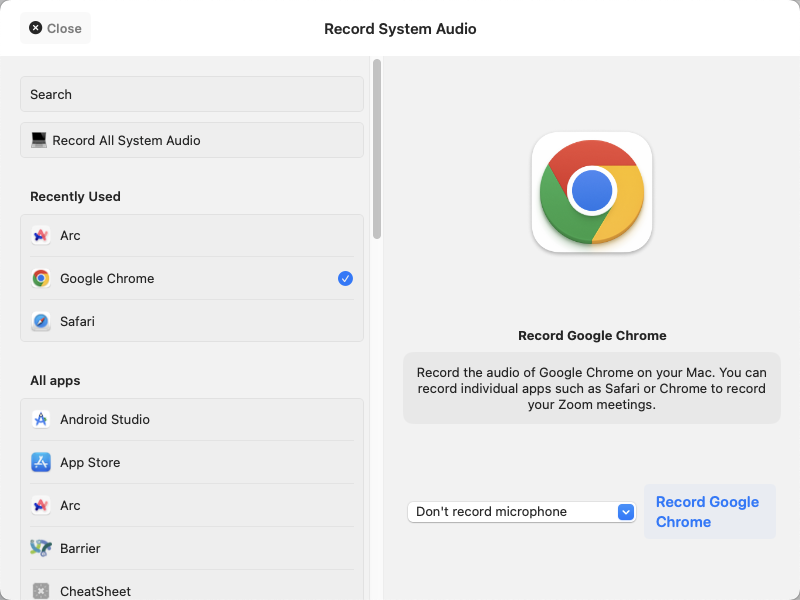
Task: Click the Record System Audio title
Action: point(400,29)
